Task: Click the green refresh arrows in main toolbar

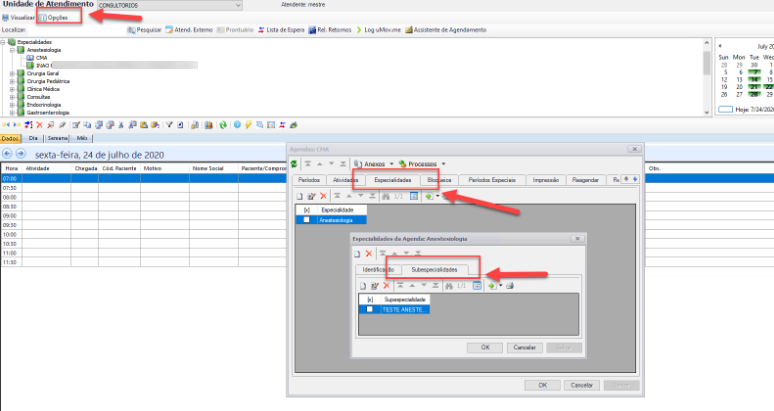Action: 223,125
